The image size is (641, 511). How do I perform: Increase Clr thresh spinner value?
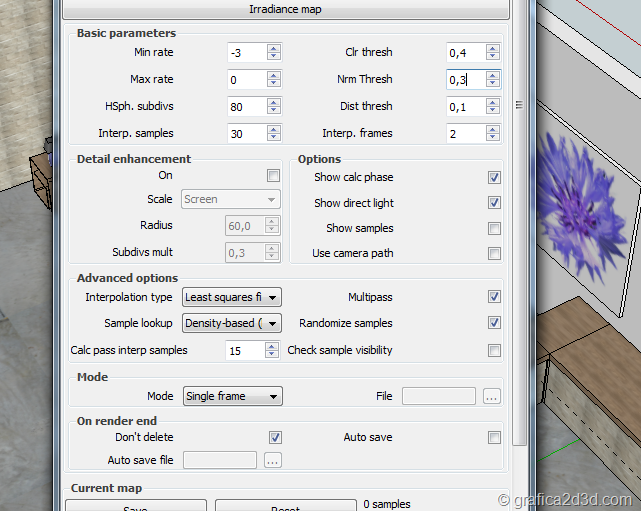pyautogui.click(x=492, y=48)
